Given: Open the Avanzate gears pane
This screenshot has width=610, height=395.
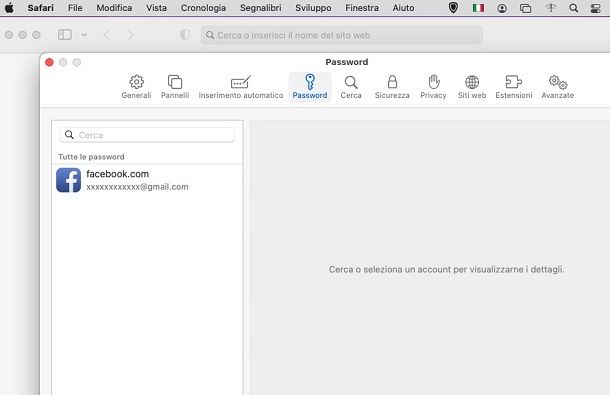Looking at the screenshot, I should (x=557, y=87).
